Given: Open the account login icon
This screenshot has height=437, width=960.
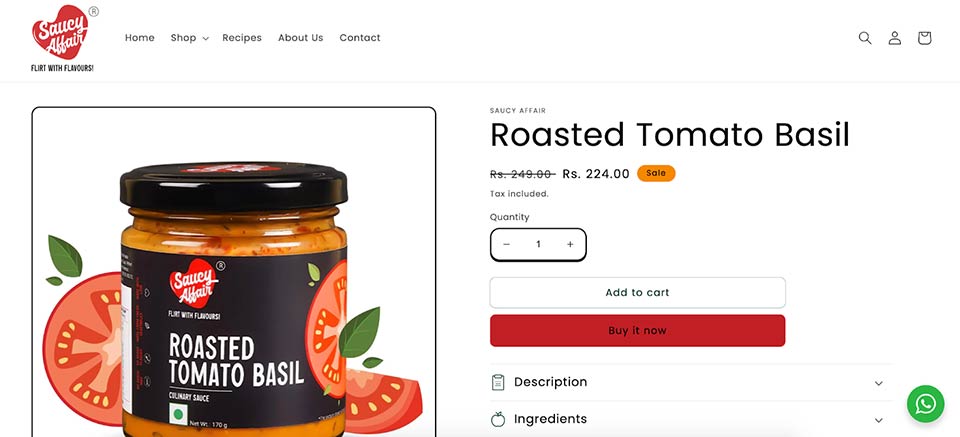Looking at the screenshot, I should pos(894,38).
